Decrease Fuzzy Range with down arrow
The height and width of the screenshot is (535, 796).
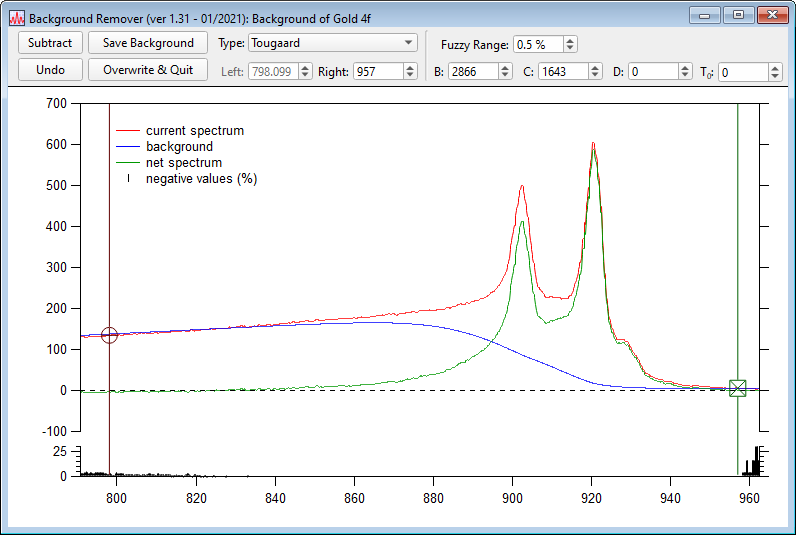coord(570,49)
